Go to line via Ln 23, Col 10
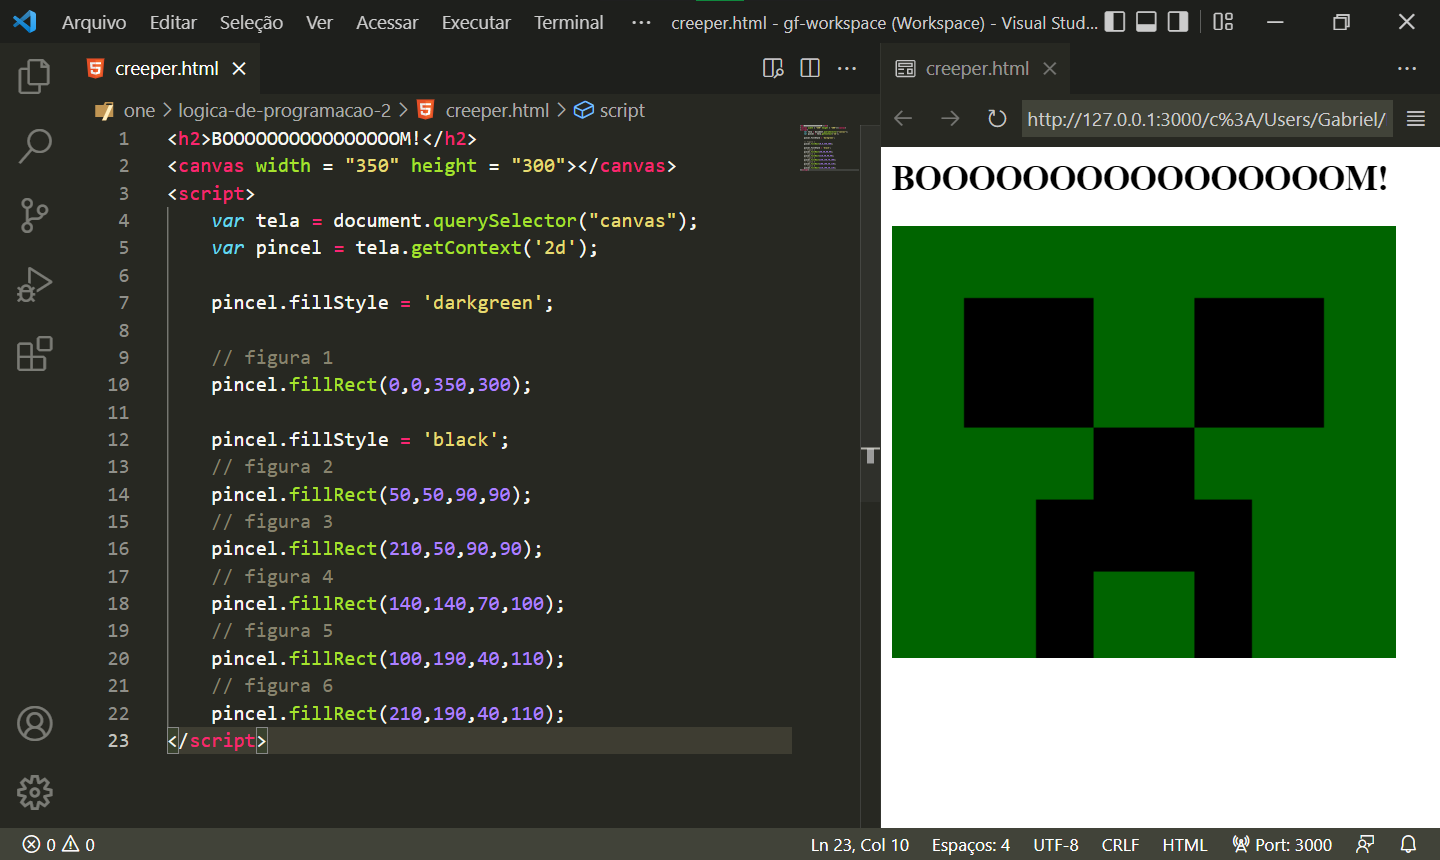 (x=860, y=844)
